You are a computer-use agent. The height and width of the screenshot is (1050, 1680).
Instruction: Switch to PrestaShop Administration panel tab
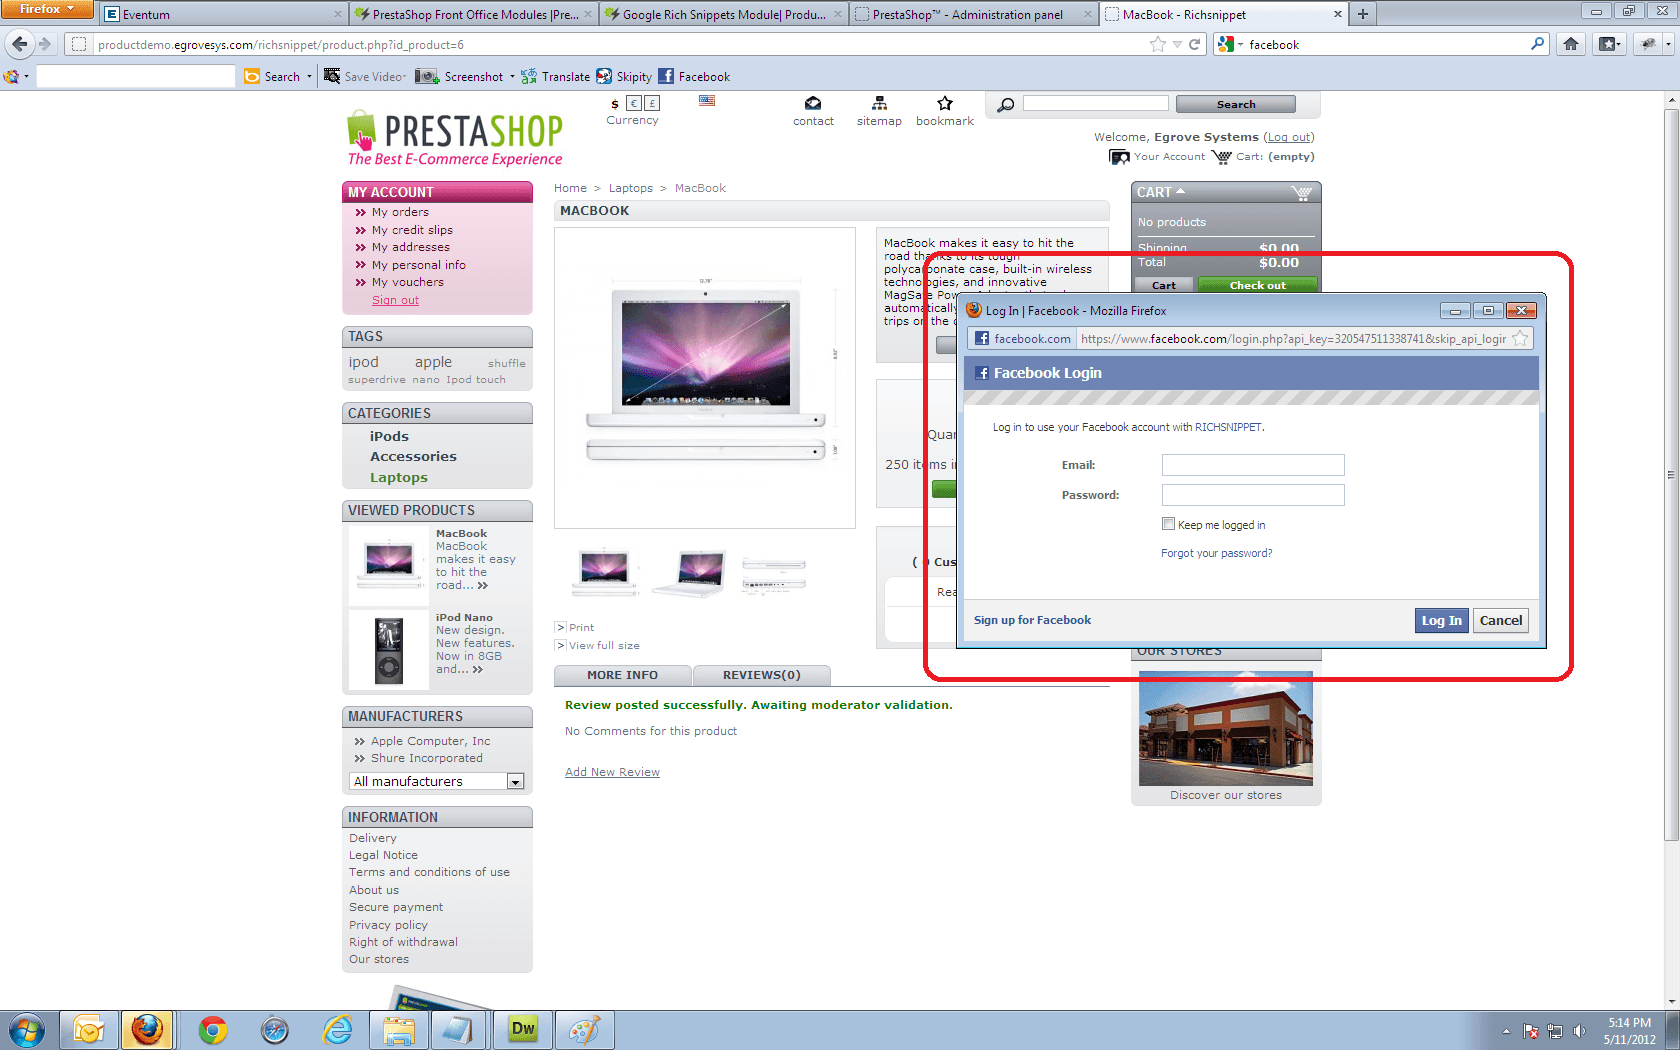click(973, 14)
